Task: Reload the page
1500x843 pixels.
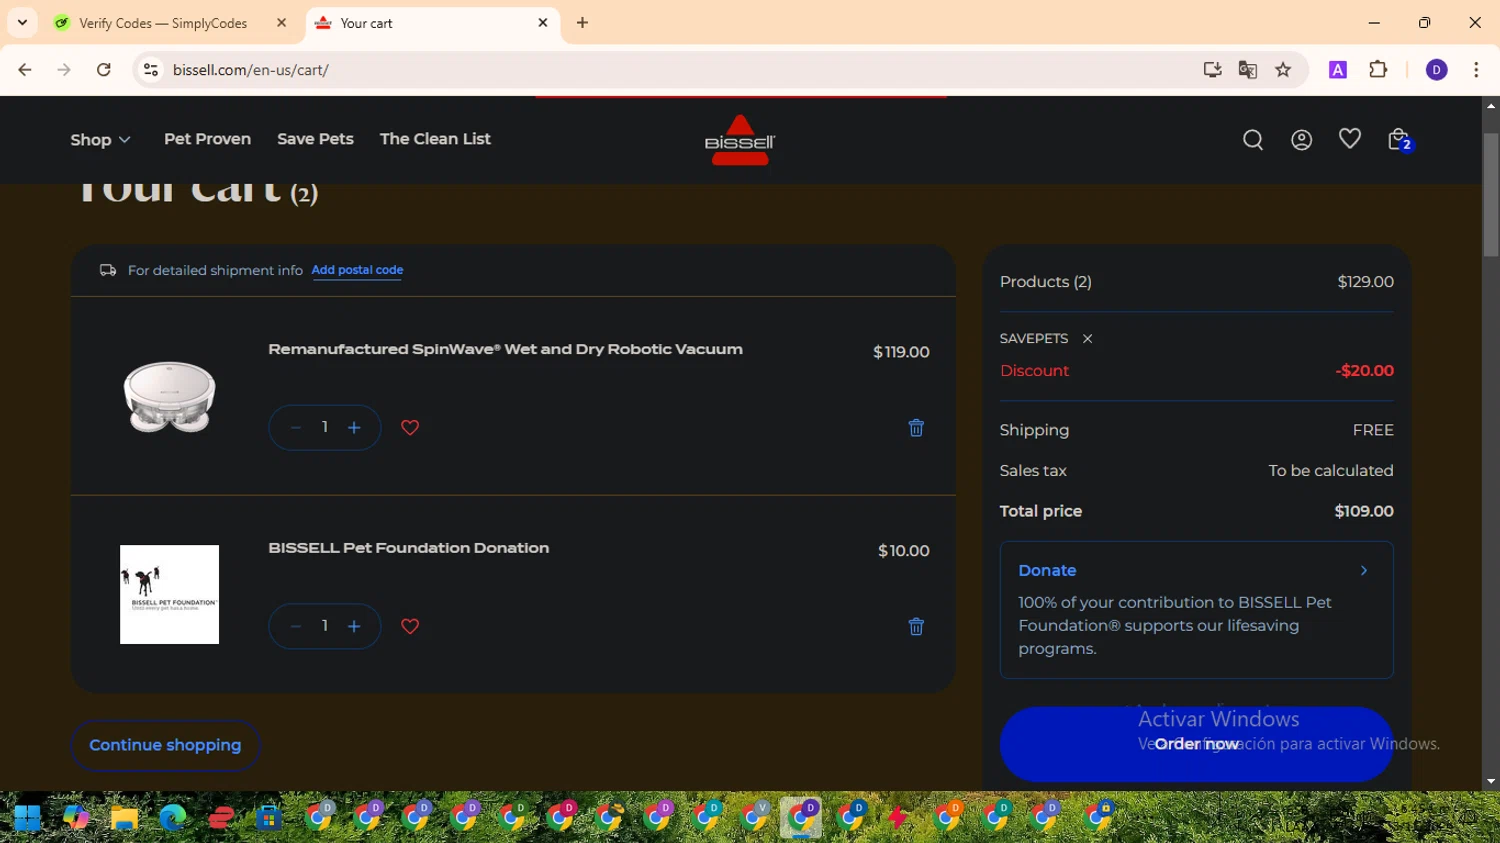Action: click(104, 70)
